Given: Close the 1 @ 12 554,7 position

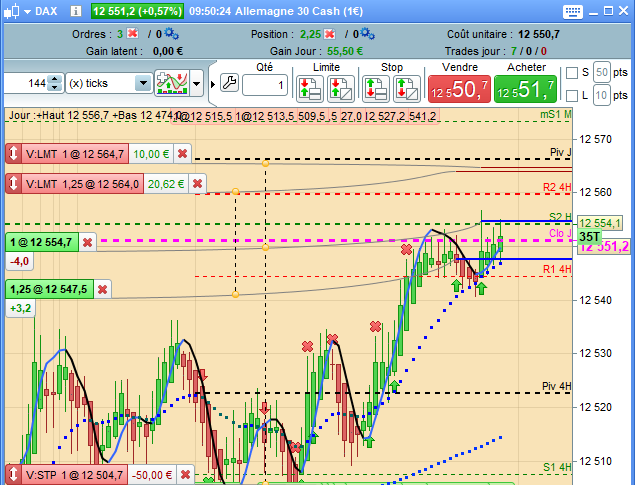Looking at the screenshot, I should click(x=87, y=242).
